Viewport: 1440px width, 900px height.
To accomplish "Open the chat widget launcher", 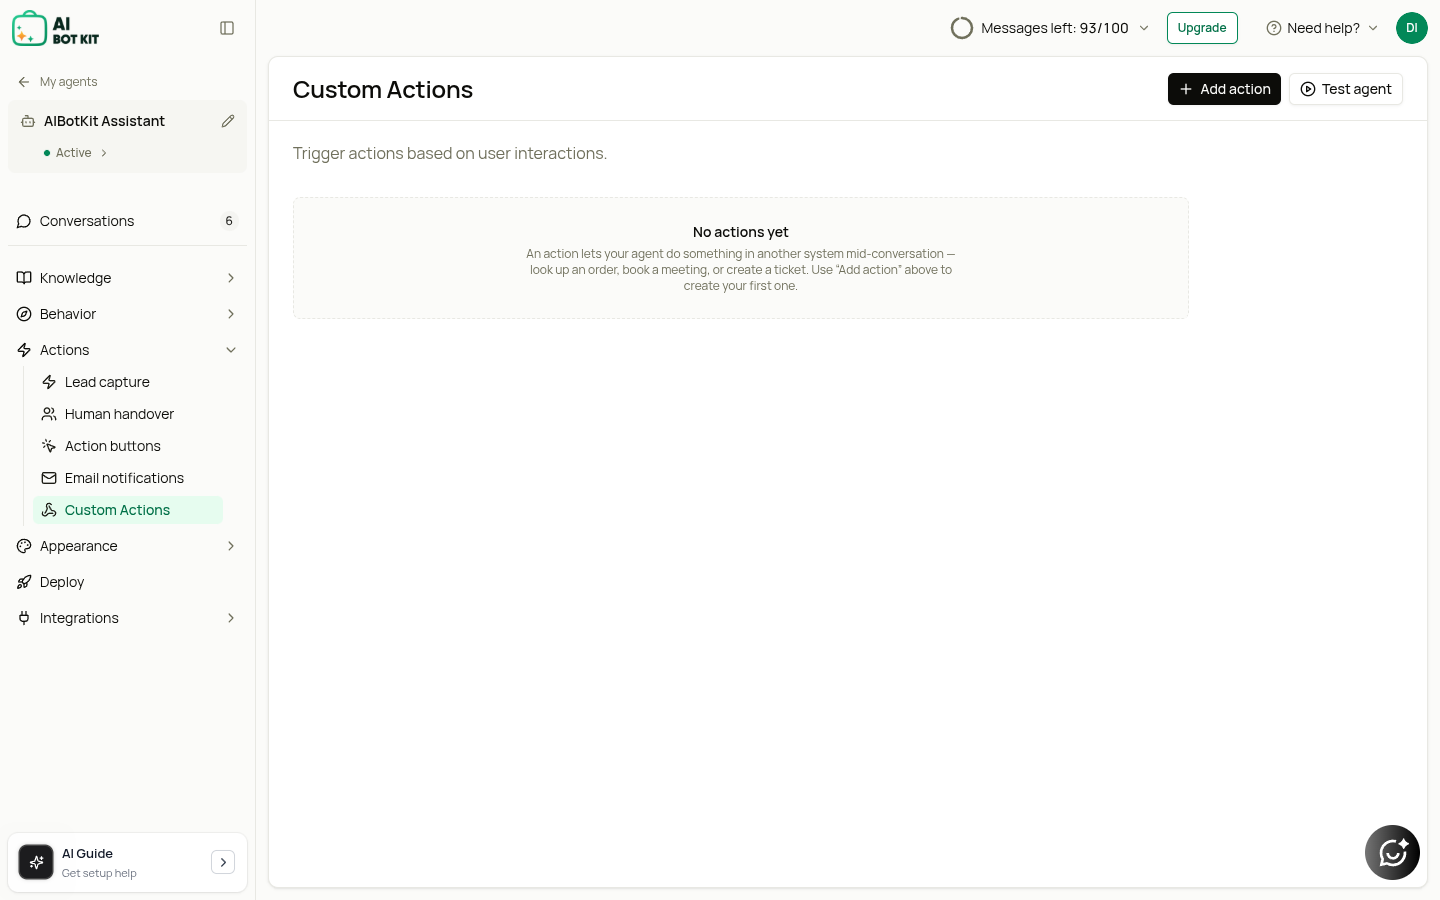I will [x=1392, y=852].
